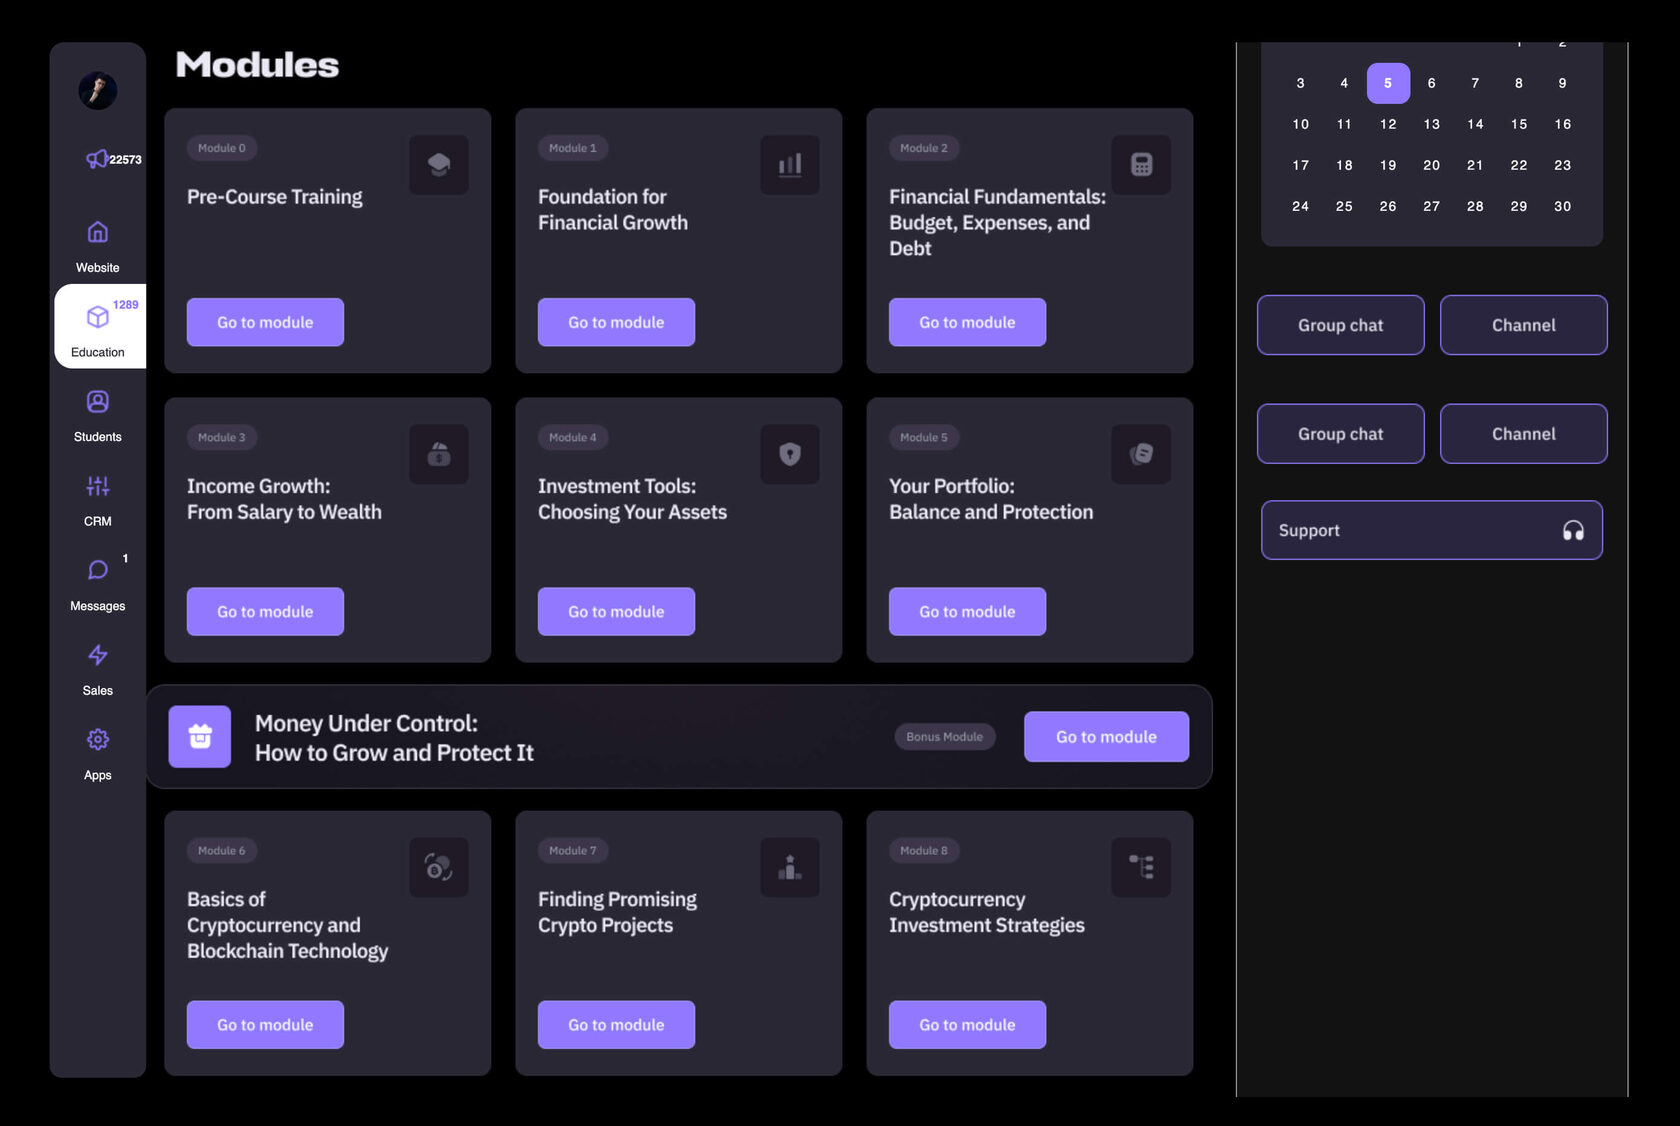Click the graduation cap icon on Module 0
1680x1126 pixels.
[x=439, y=165]
